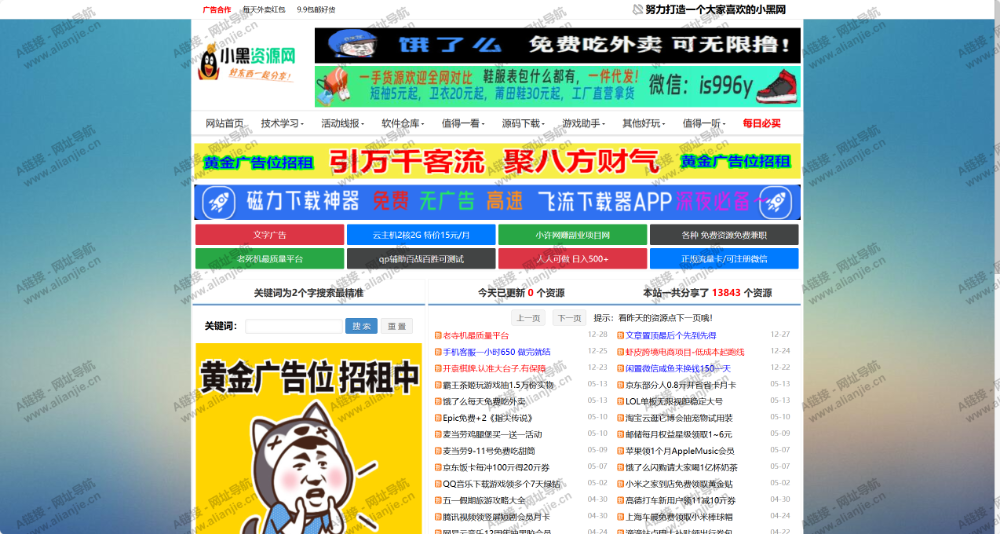Expand the 源码下载 nav dropdown
1000x534 pixels.
pyautogui.click(x=523, y=124)
